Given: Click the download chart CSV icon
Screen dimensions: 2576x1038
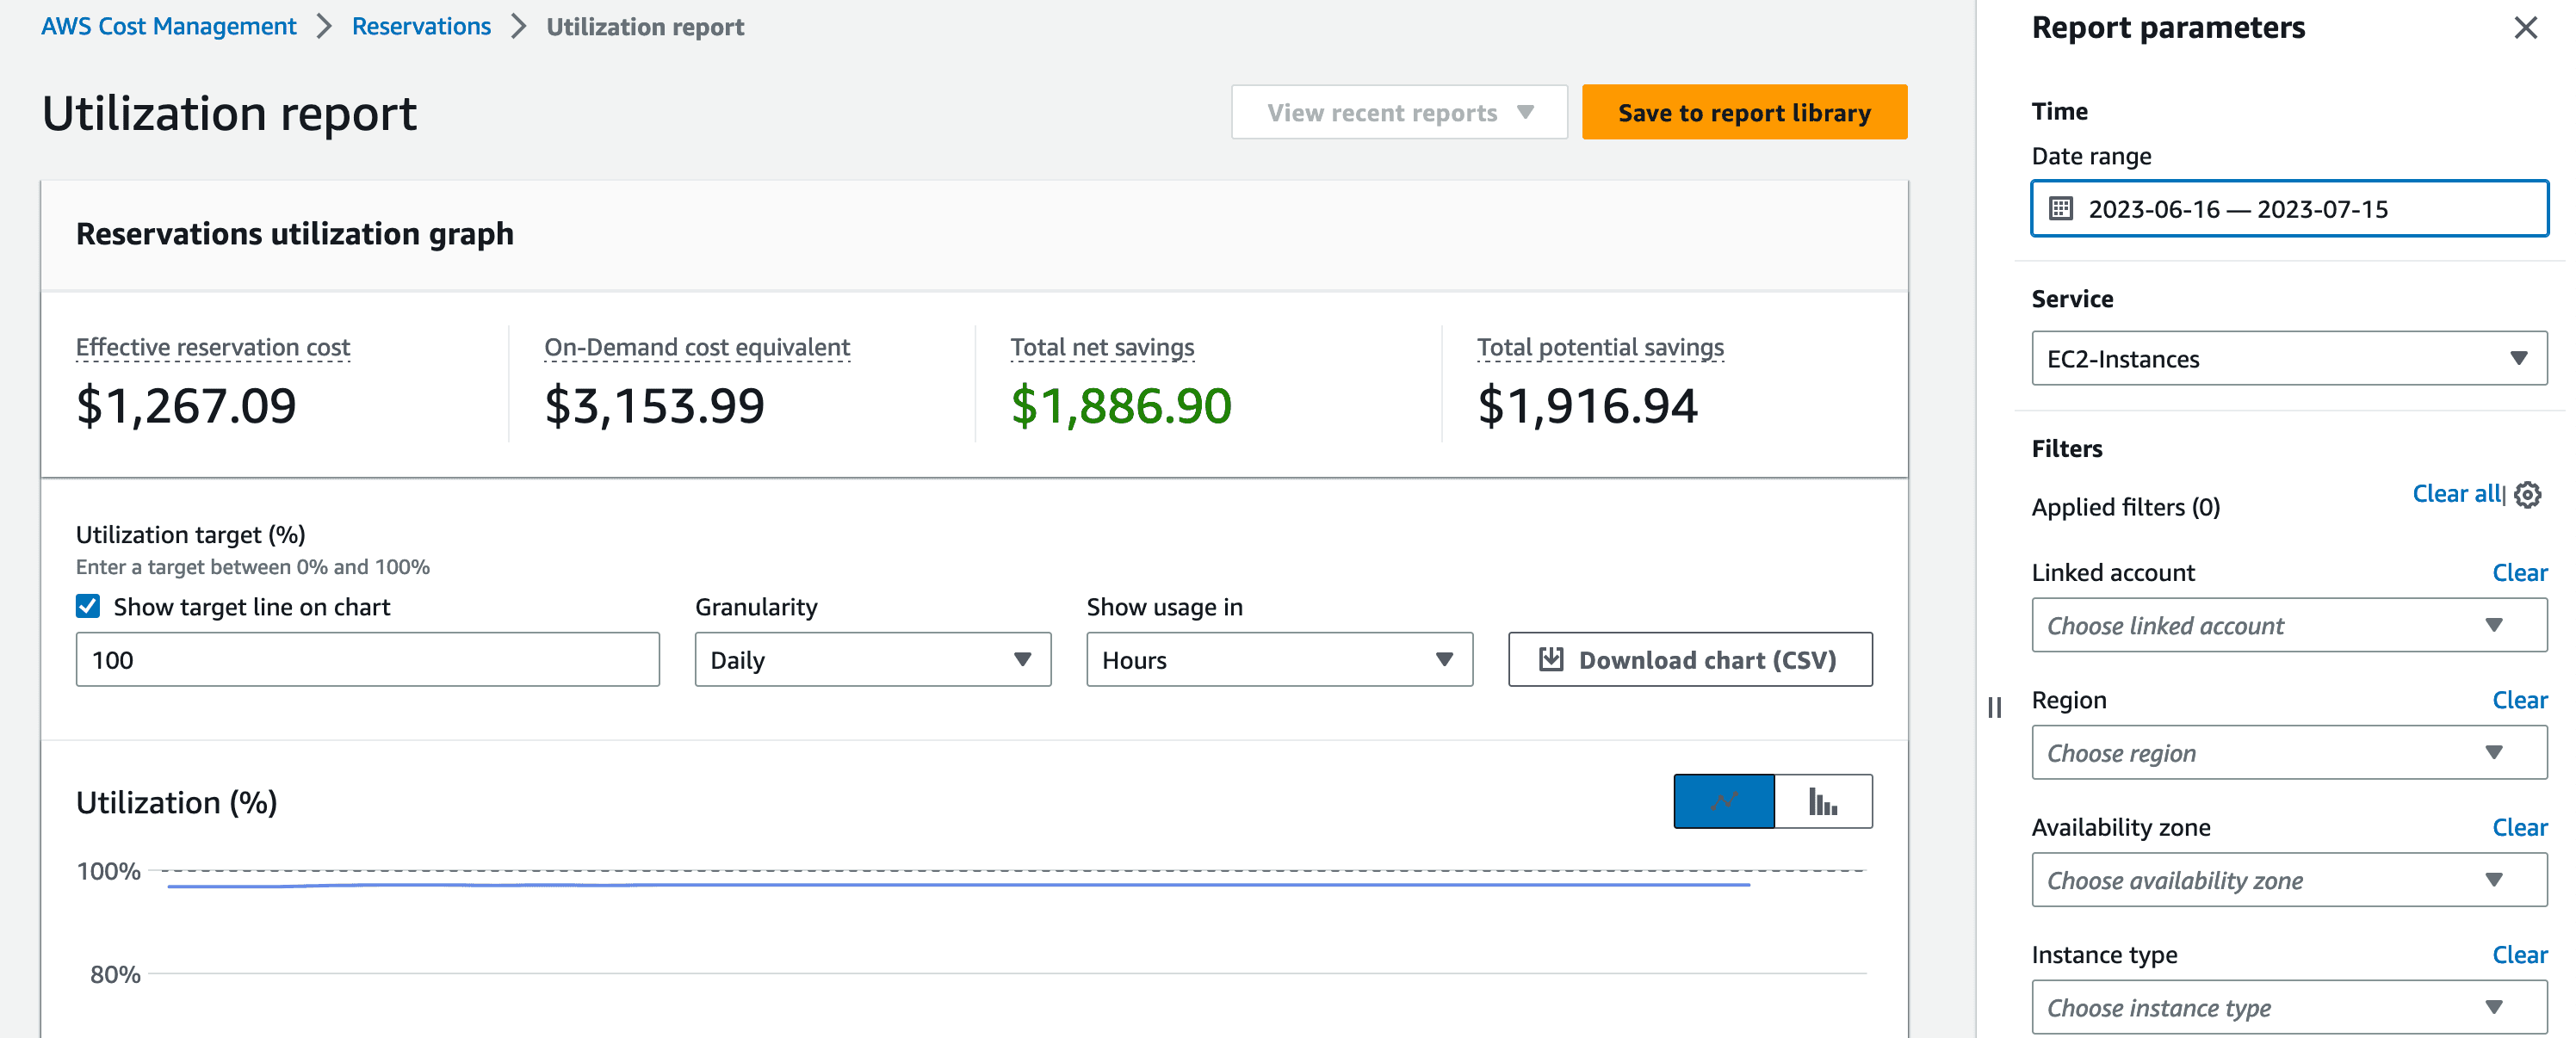Looking at the screenshot, I should point(1545,658).
